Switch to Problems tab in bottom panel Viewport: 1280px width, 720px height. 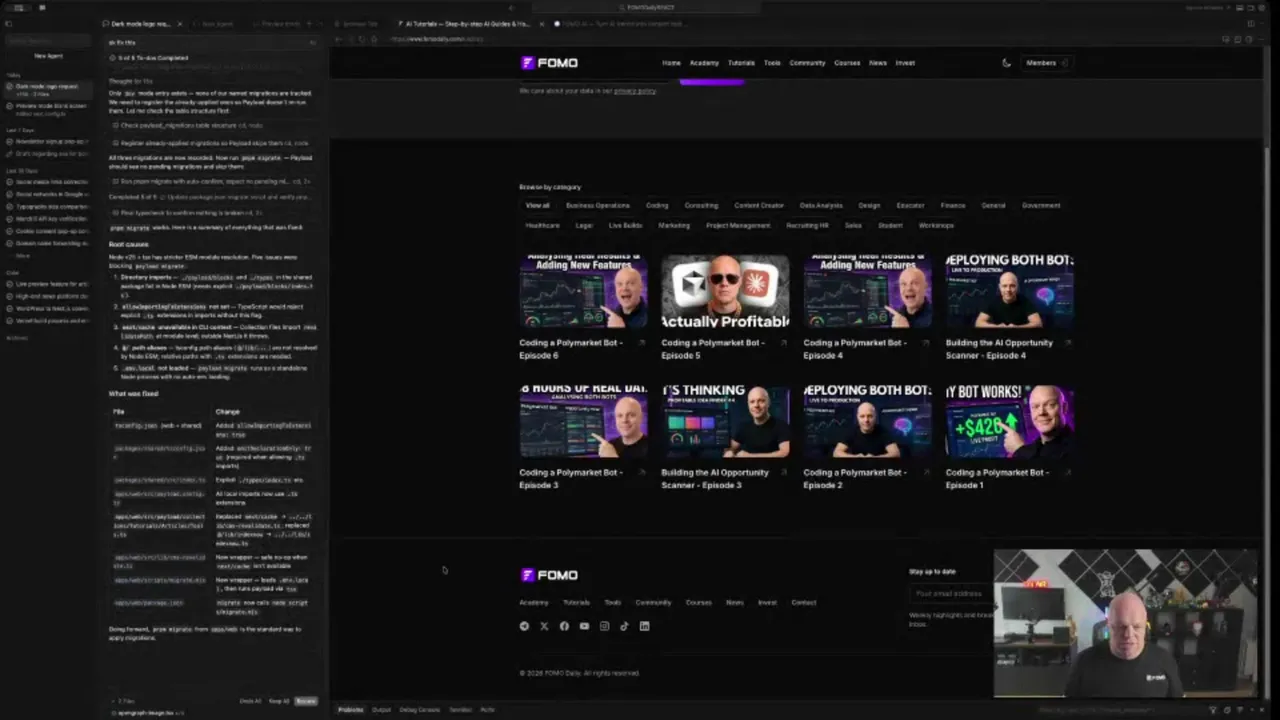[x=351, y=710]
